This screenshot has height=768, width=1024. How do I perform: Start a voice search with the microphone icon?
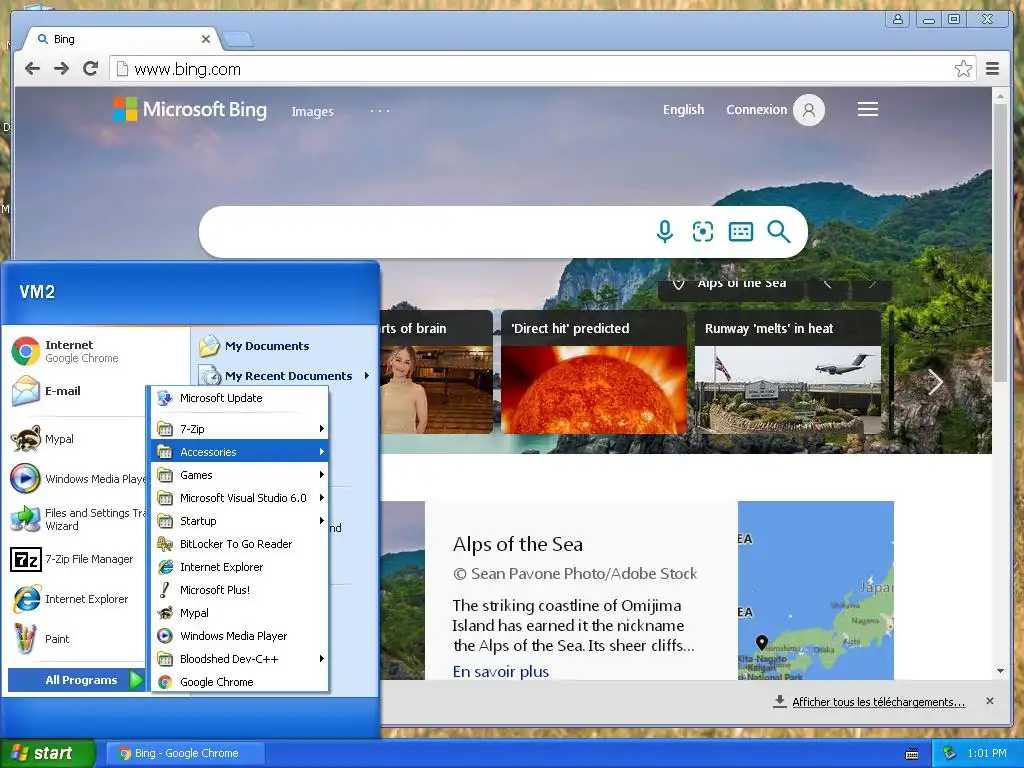coord(665,231)
